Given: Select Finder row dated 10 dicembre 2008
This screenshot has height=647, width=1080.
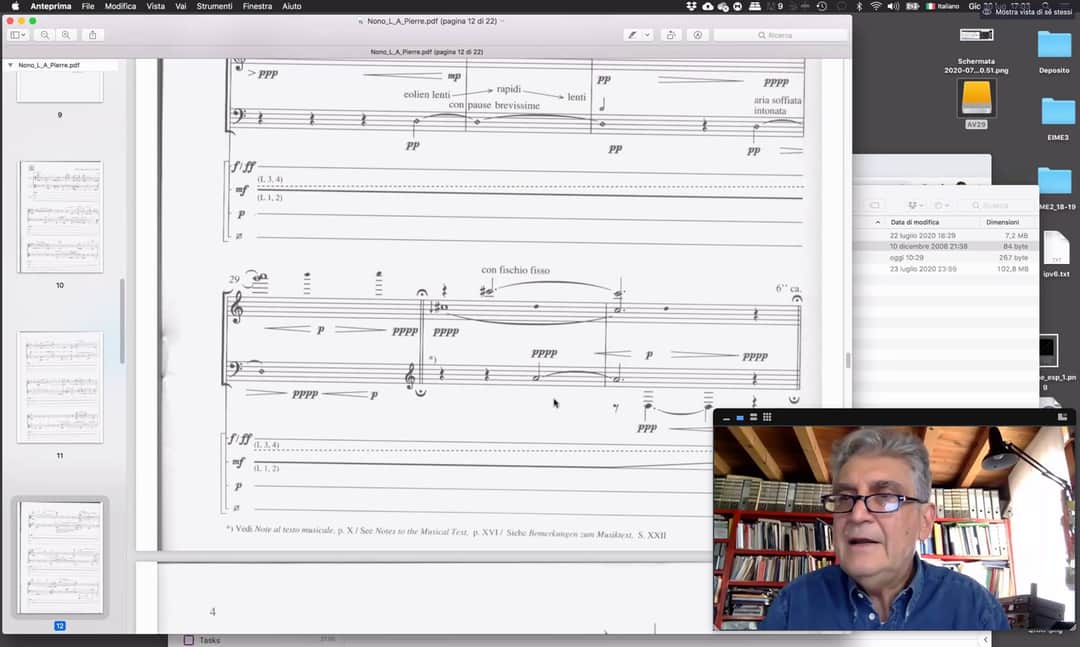Looking at the screenshot, I should pos(946,246).
